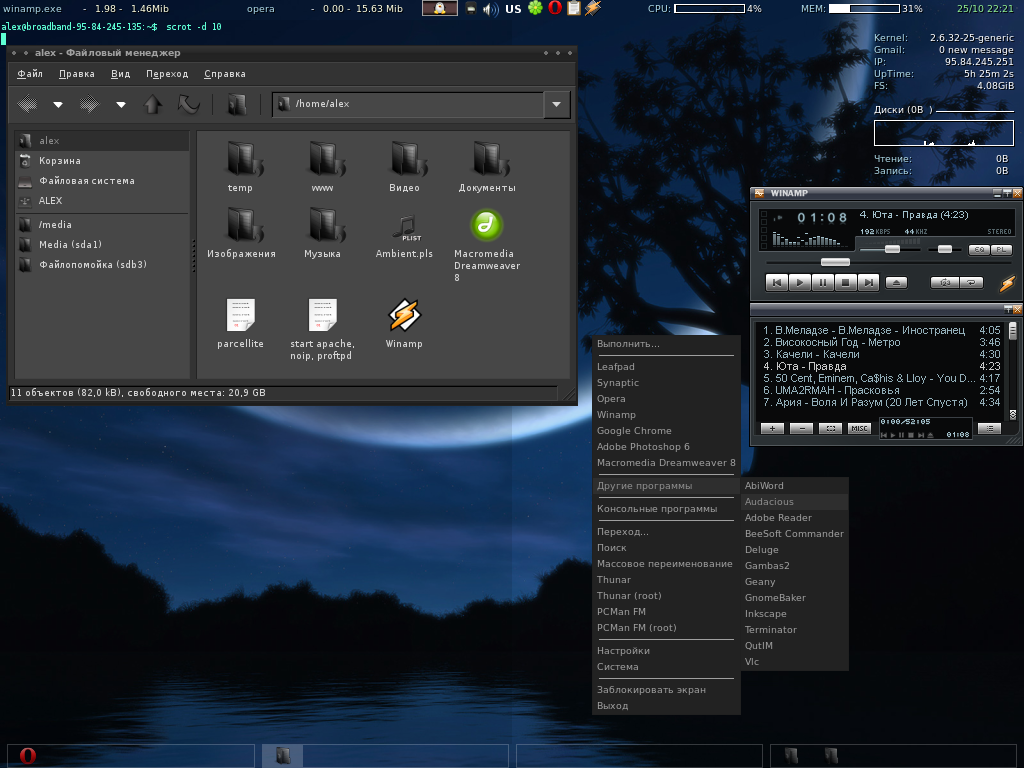The width and height of the screenshot is (1024, 768).
Task: Click the select-all button in Winamp playlist
Action: (830, 428)
